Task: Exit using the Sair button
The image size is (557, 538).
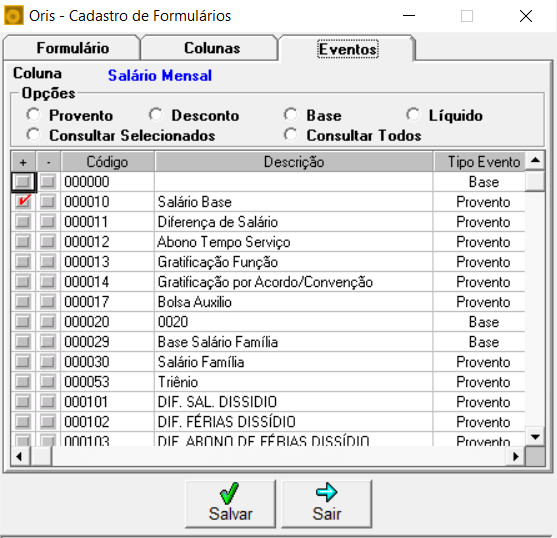Action: pos(326,504)
